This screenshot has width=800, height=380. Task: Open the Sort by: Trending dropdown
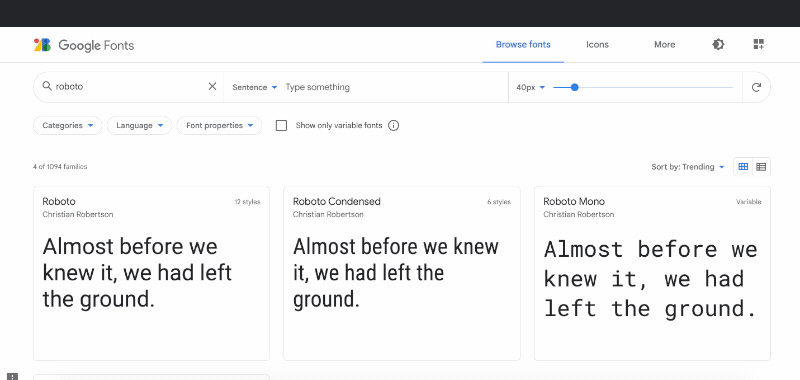click(x=688, y=167)
